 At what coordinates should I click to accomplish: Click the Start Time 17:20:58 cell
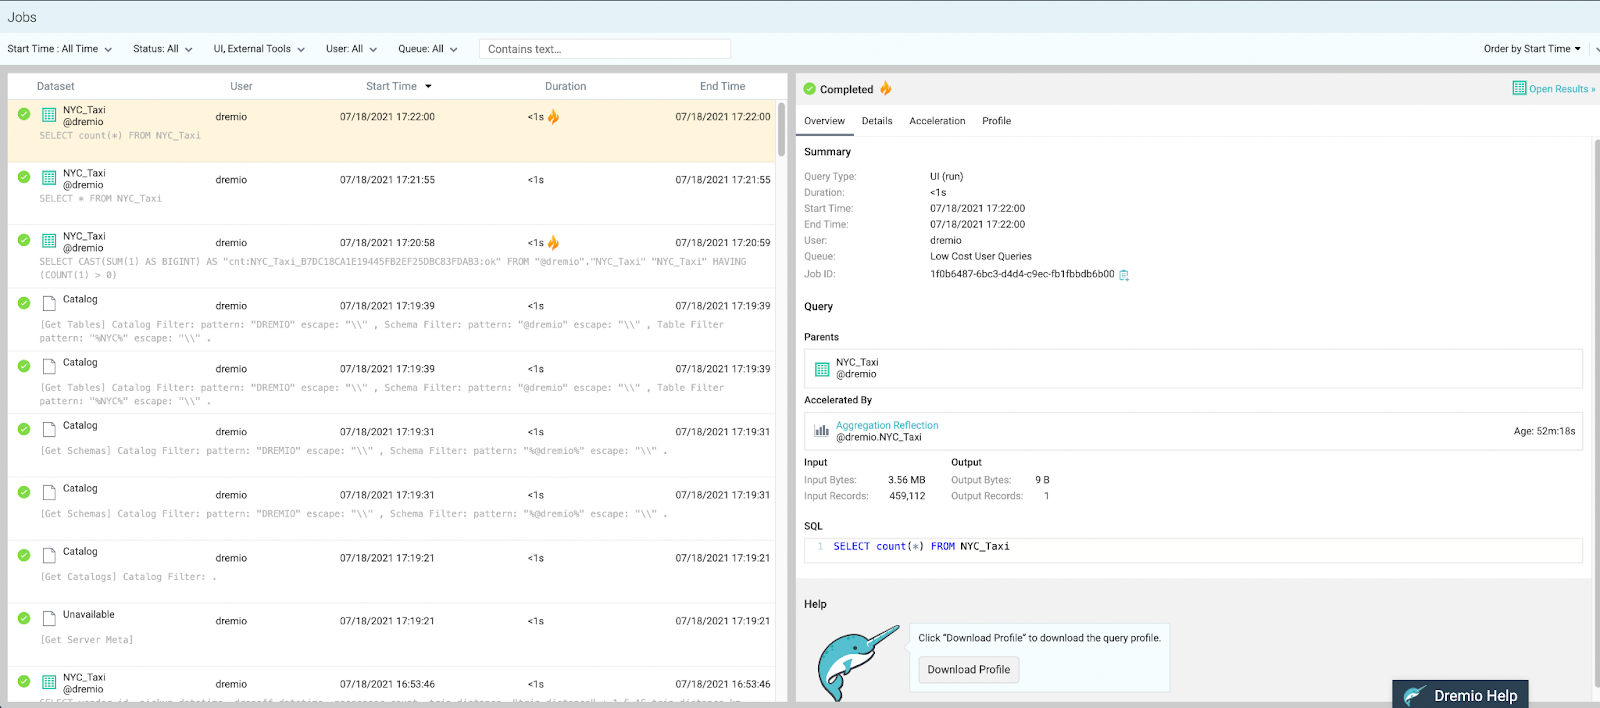(x=387, y=243)
